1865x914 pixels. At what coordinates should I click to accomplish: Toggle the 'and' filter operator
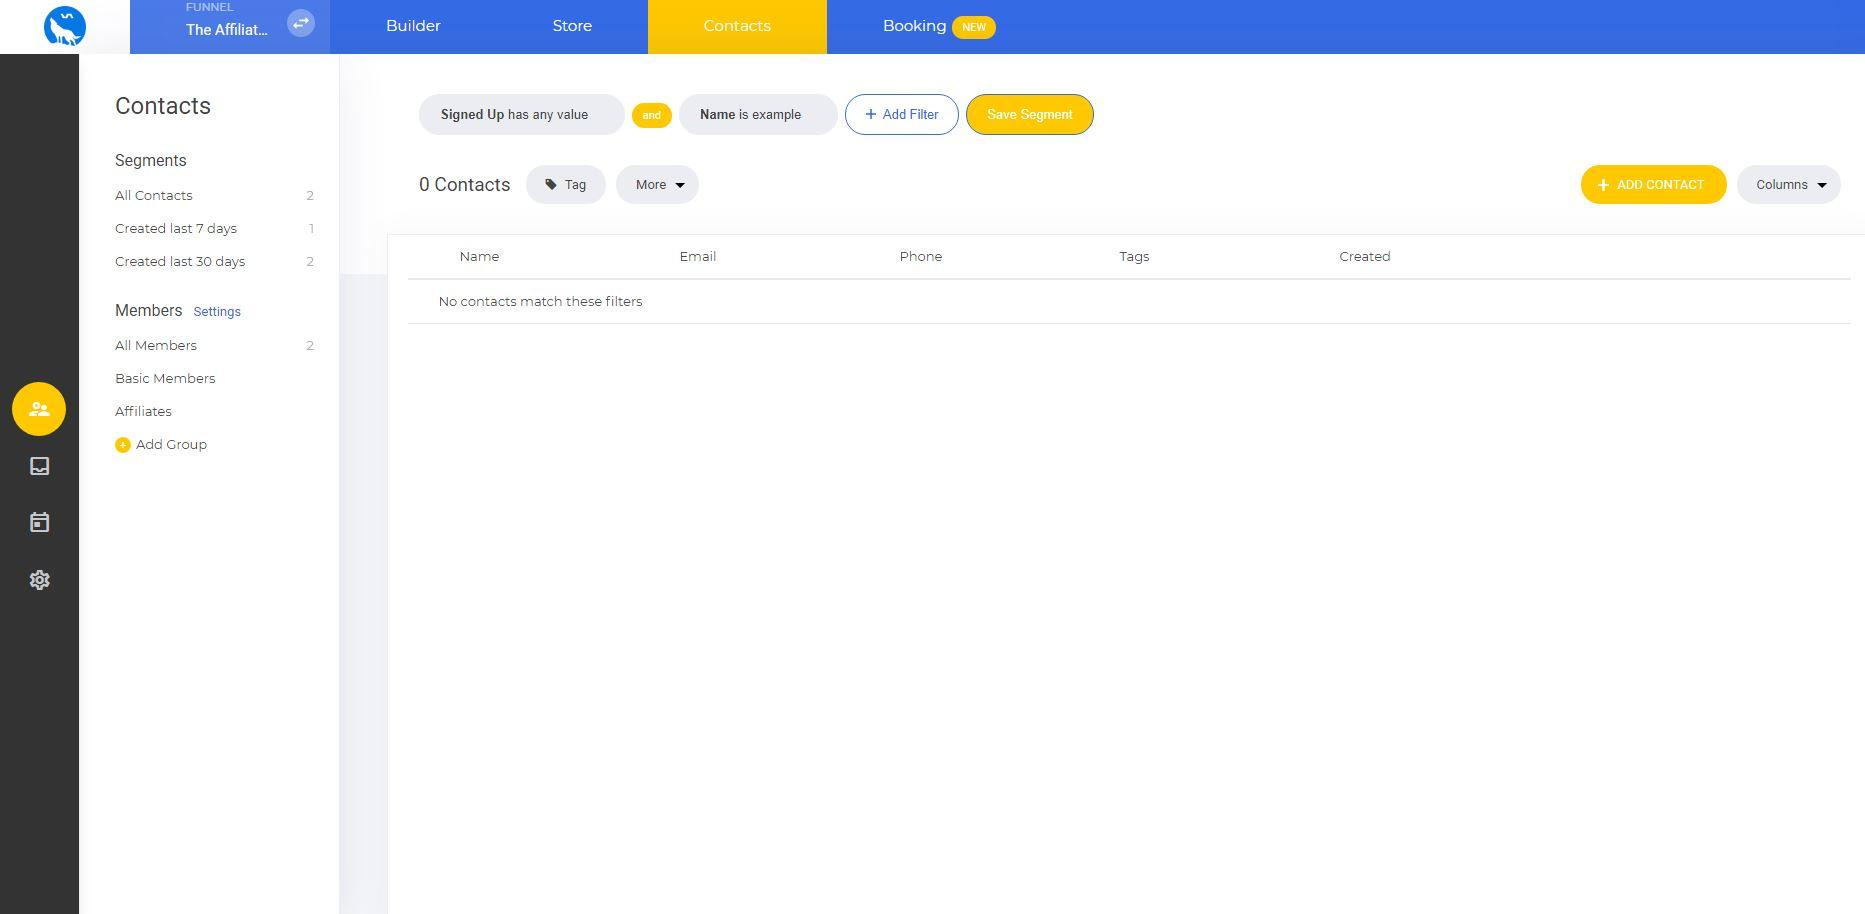pos(651,115)
